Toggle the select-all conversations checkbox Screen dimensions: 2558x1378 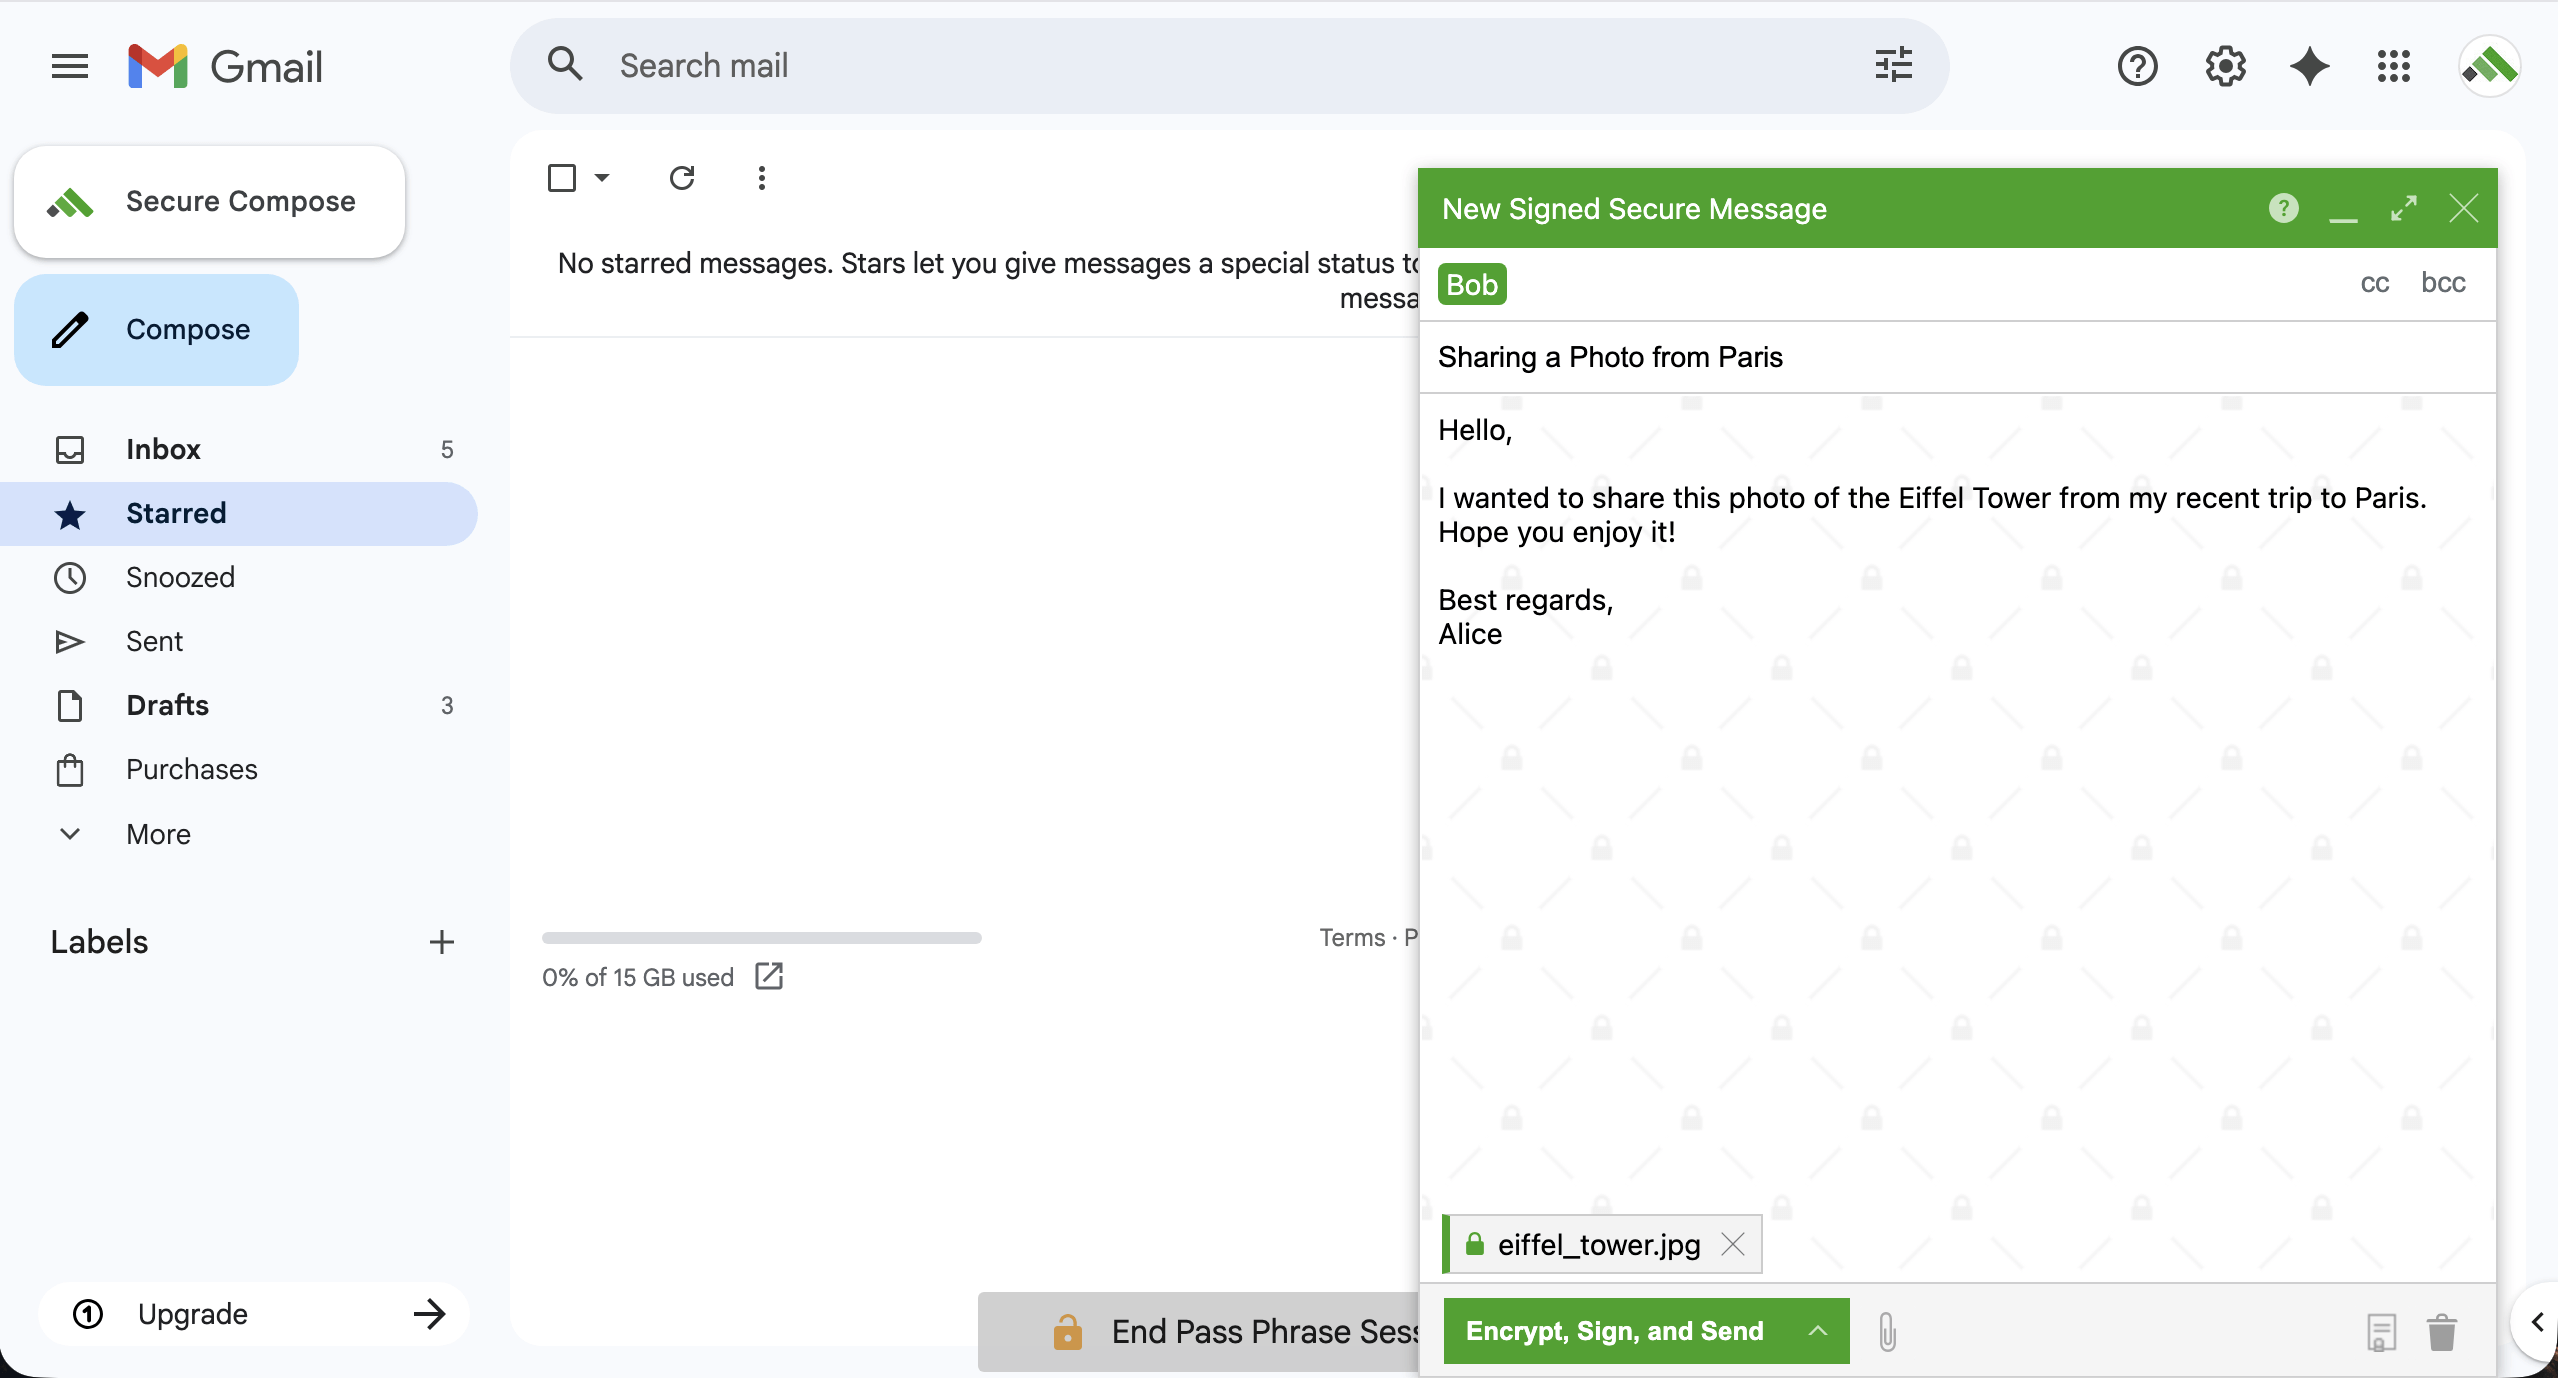click(562, 177)
